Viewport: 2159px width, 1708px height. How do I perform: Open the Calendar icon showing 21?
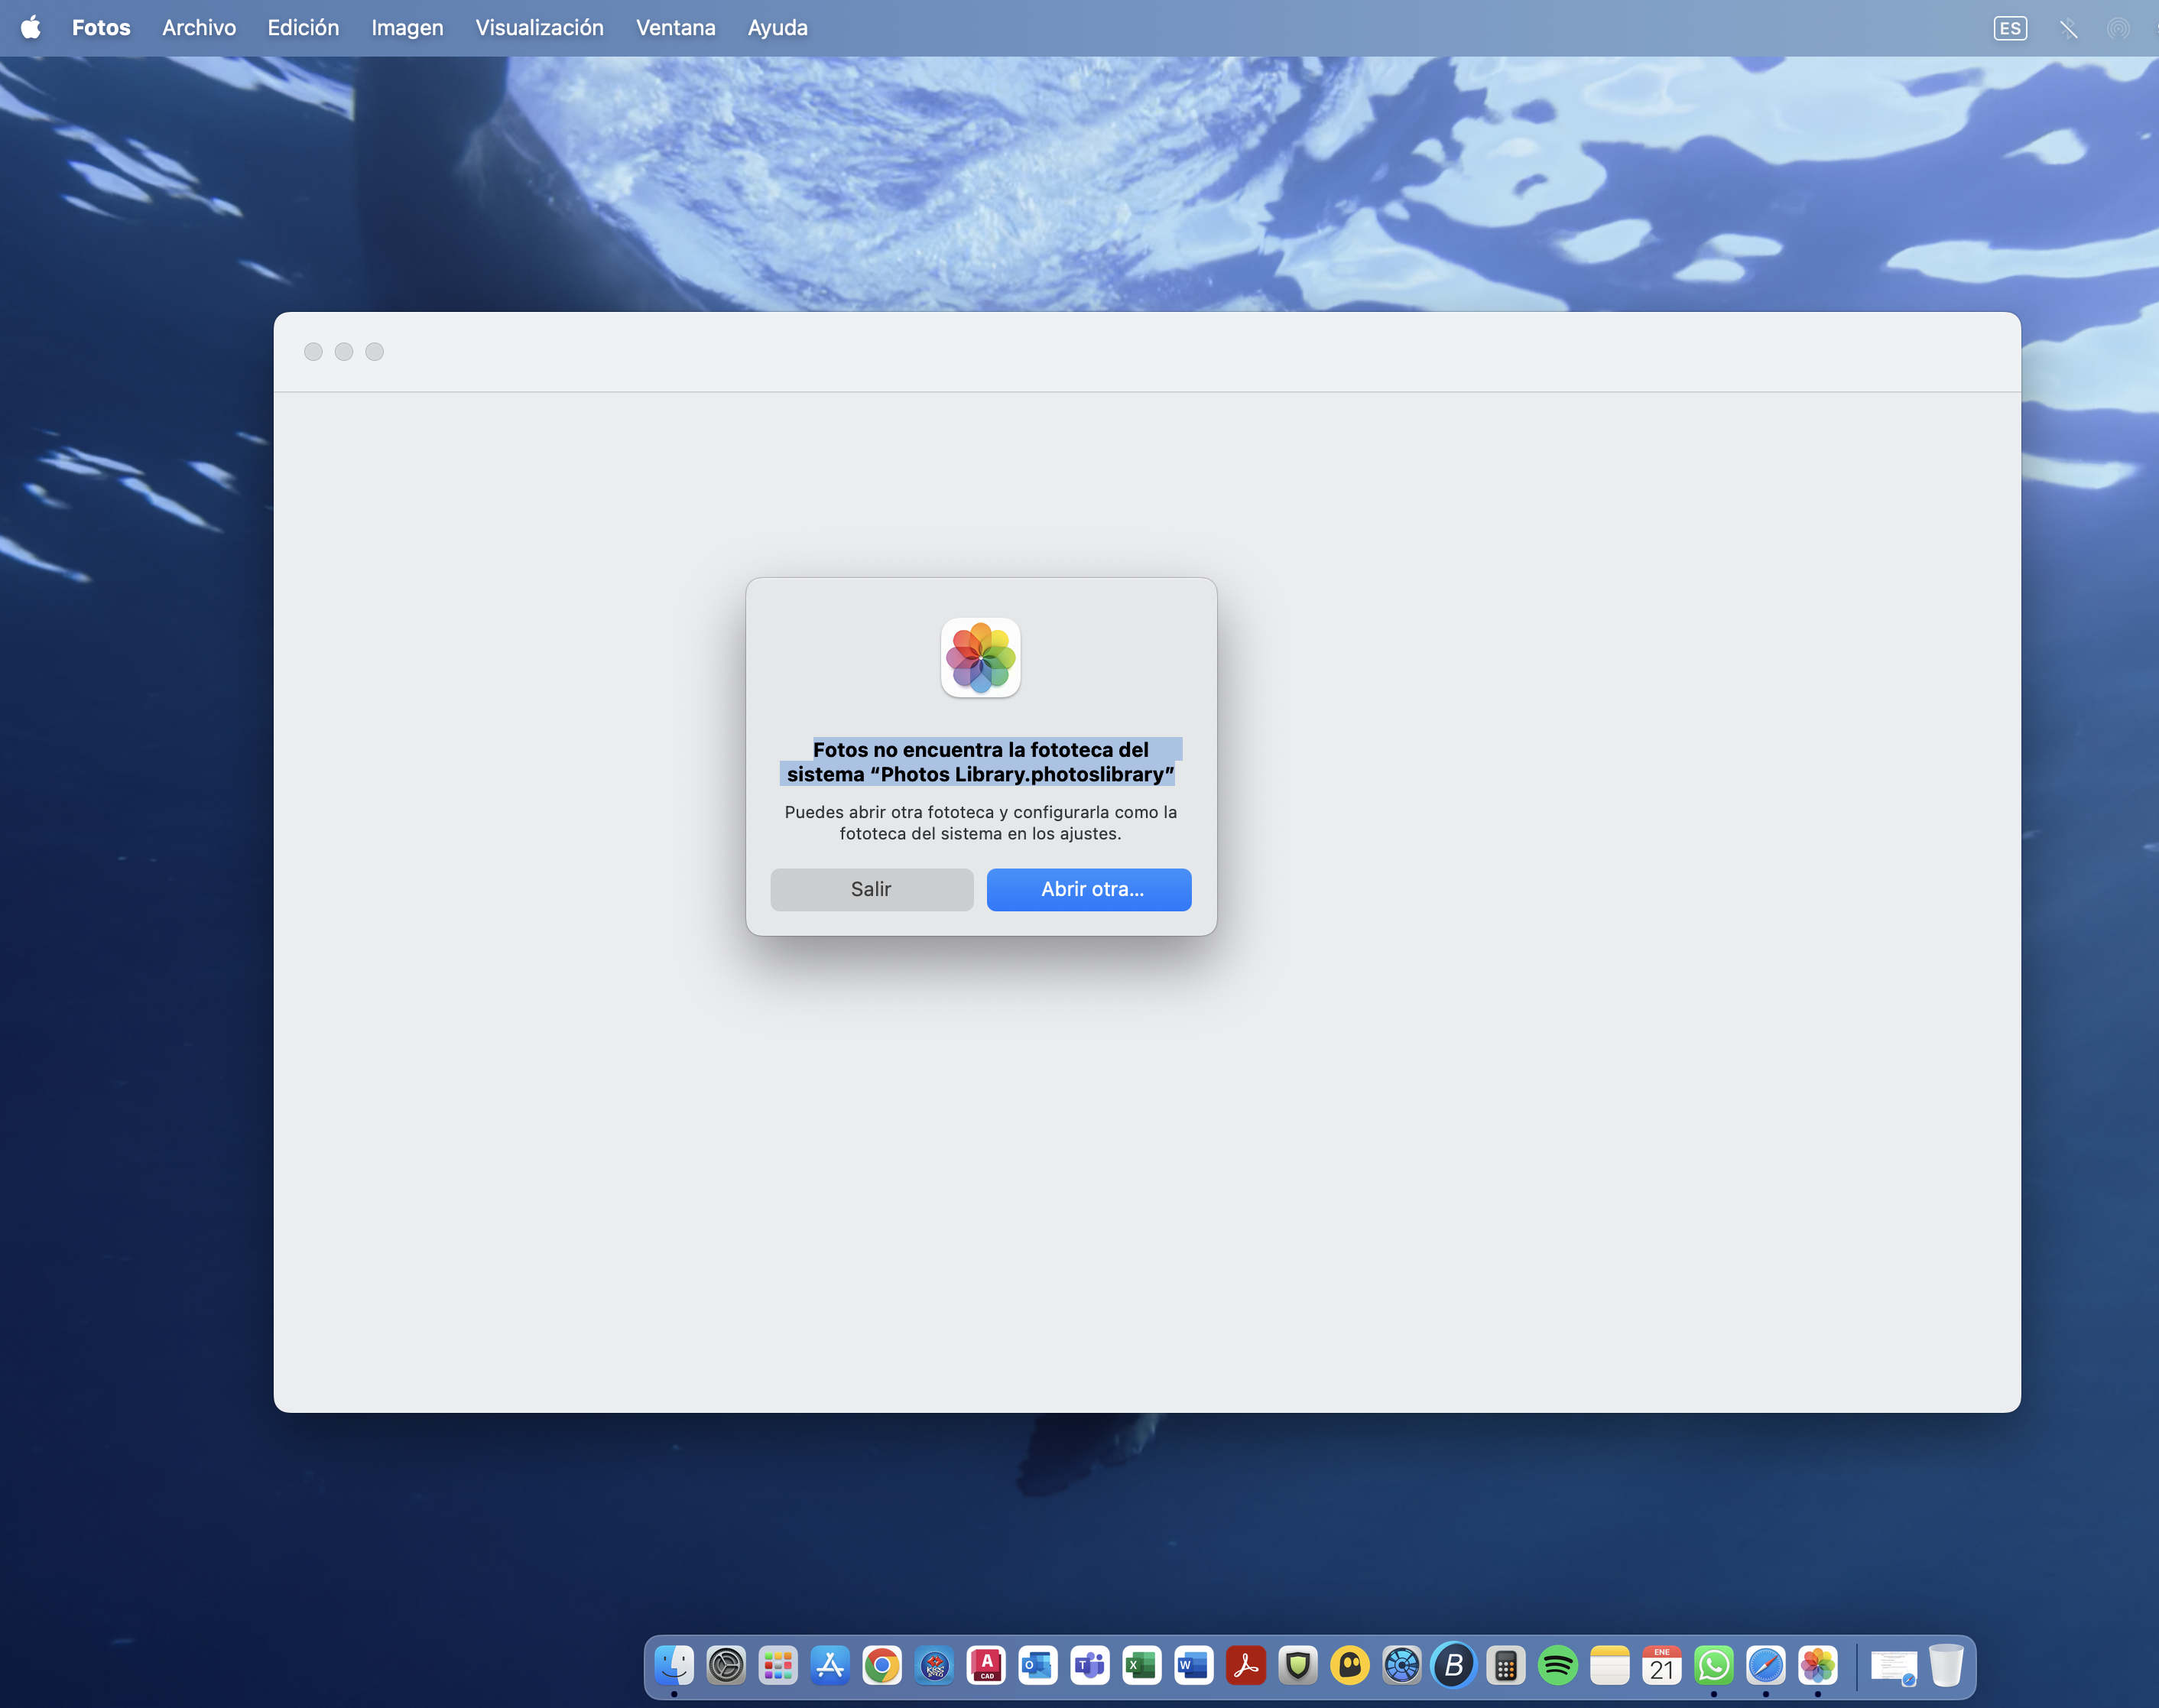tap(1661, 1665)
